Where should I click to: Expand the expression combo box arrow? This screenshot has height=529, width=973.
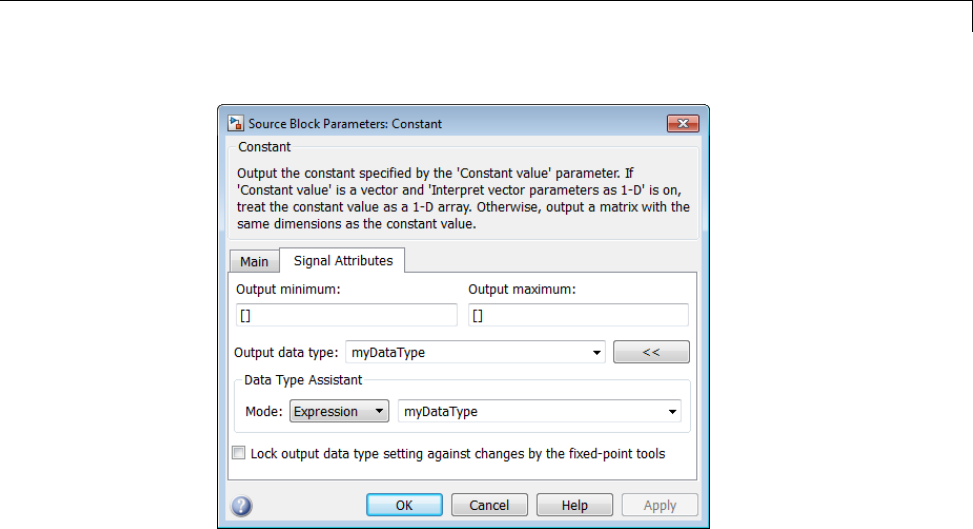point(673,411)
